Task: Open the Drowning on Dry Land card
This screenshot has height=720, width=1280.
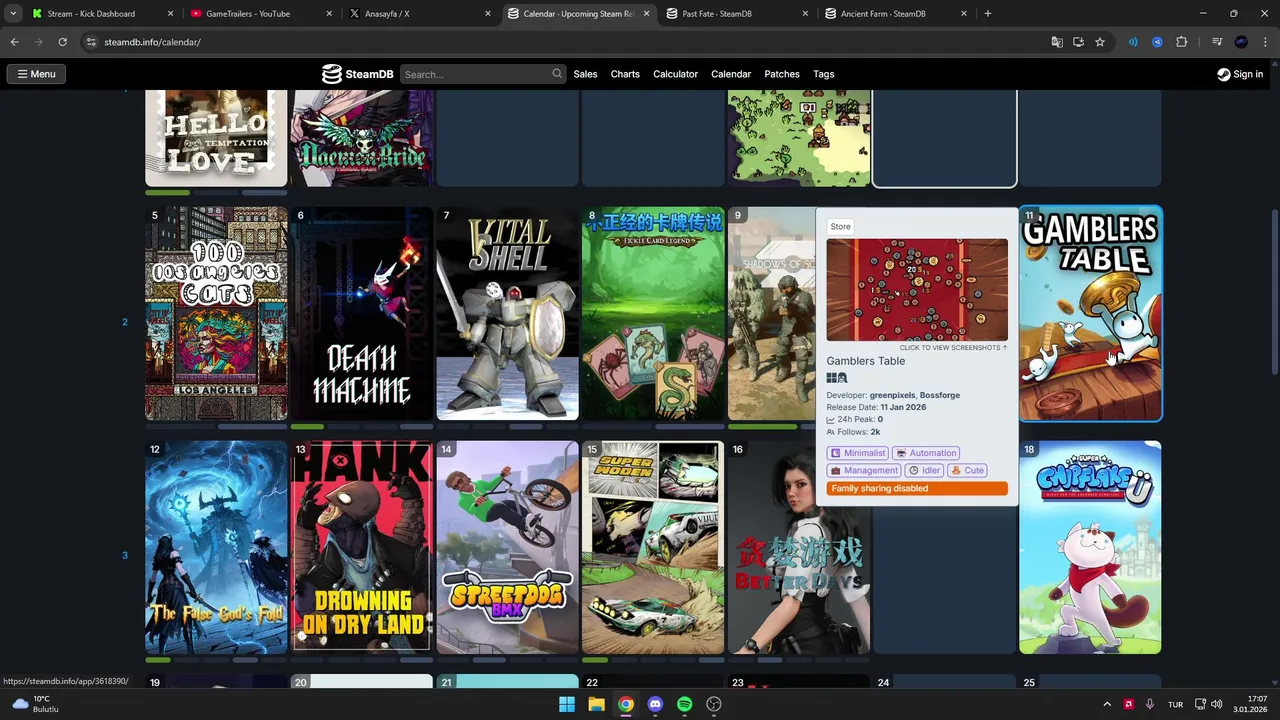Action: coord(362,547)
